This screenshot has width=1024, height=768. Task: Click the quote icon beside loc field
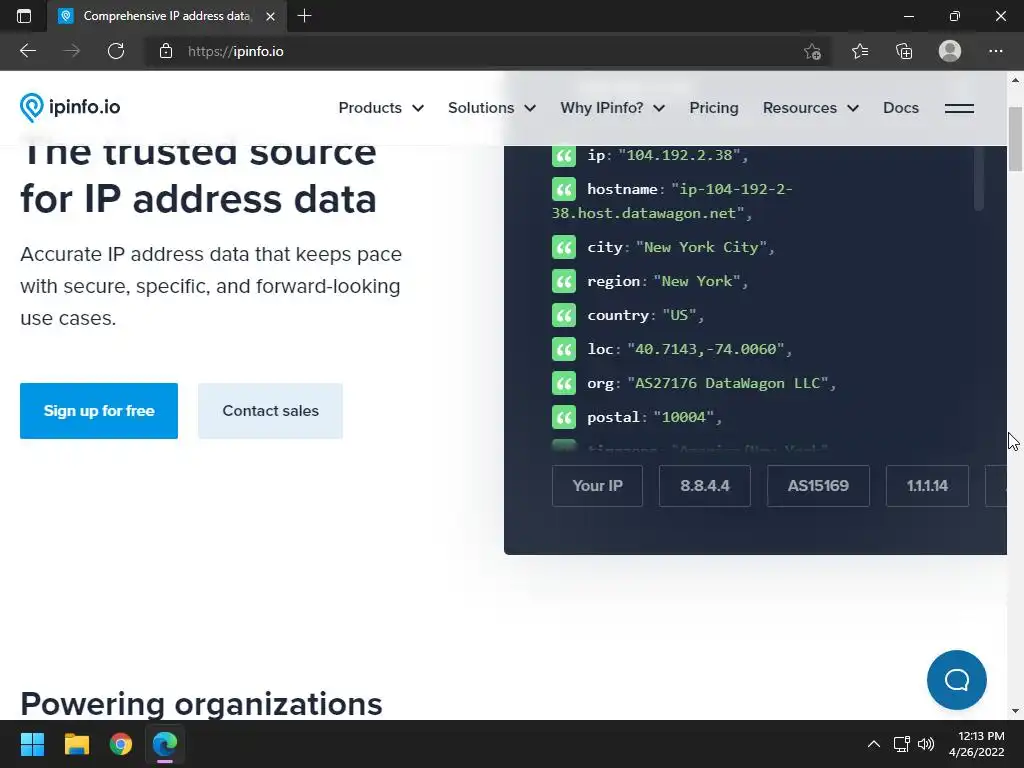(564, 349)
